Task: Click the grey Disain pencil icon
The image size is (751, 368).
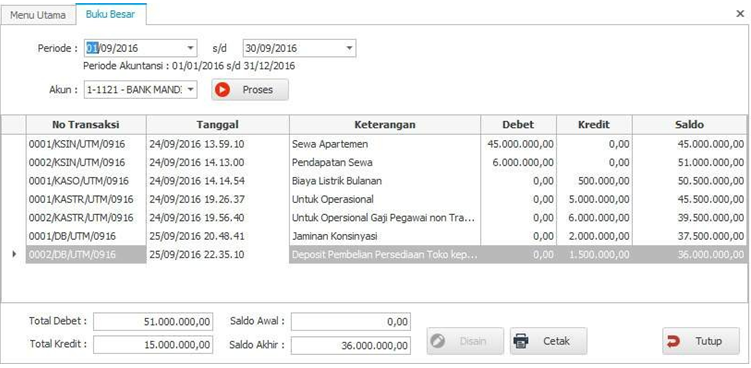Action: pyautogui.click(x=437, y=341)
